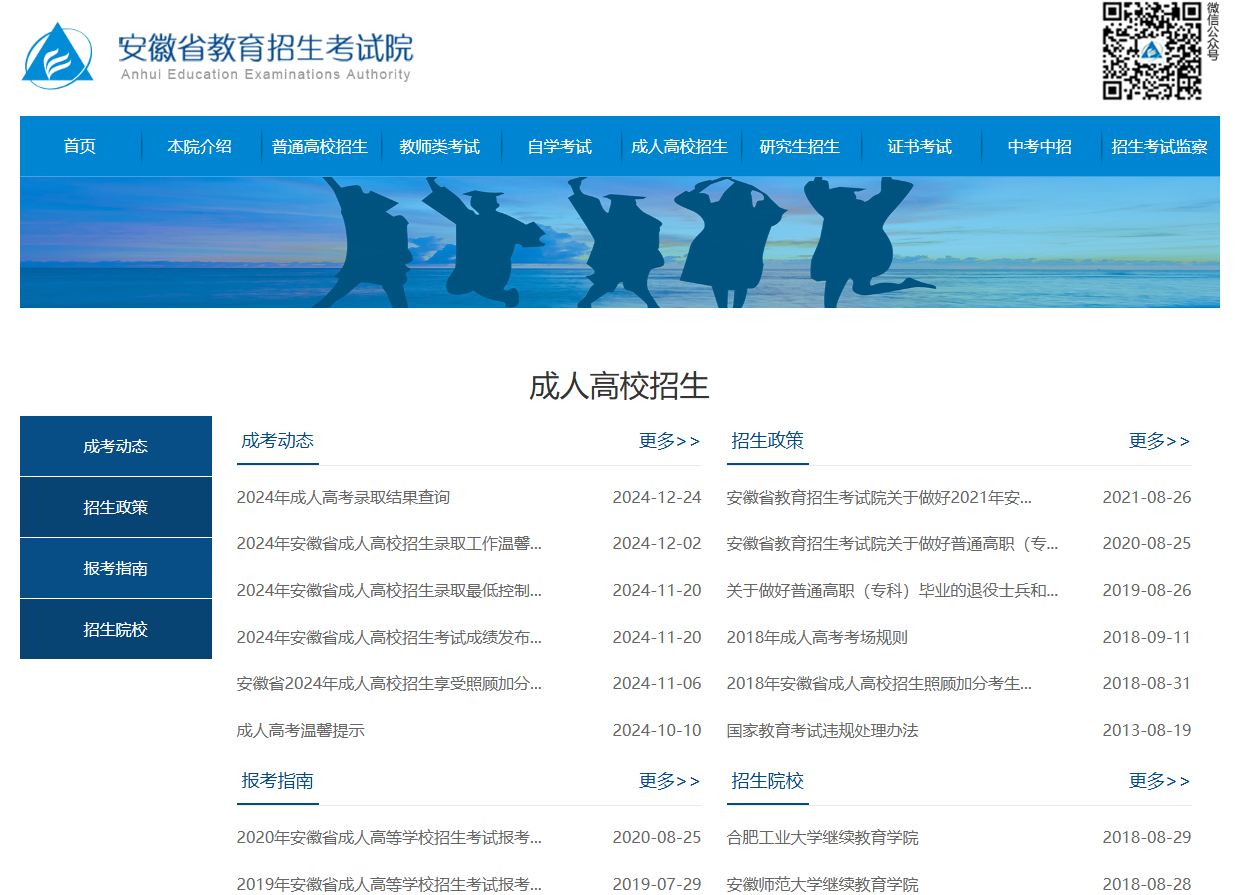Screen dimensions: 1258x895
Task: Choose 招生考试监察 from the navigation bar
Action: click(1159, 147)
